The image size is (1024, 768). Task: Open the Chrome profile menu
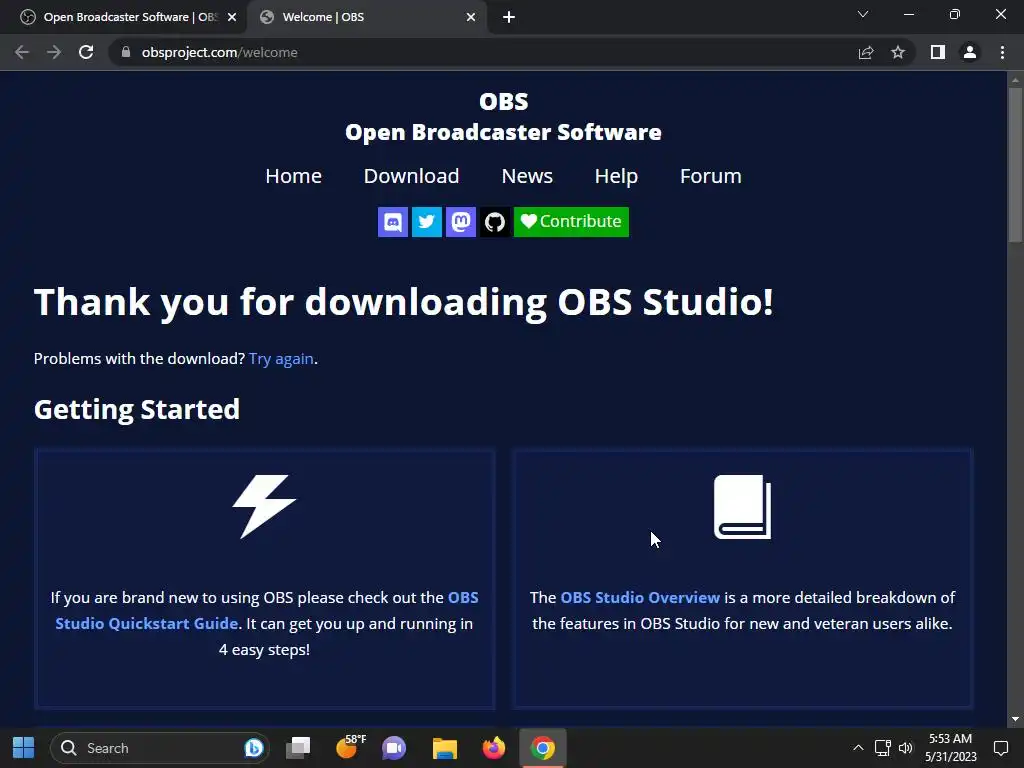pyautogui.click(x=970, y=52)
